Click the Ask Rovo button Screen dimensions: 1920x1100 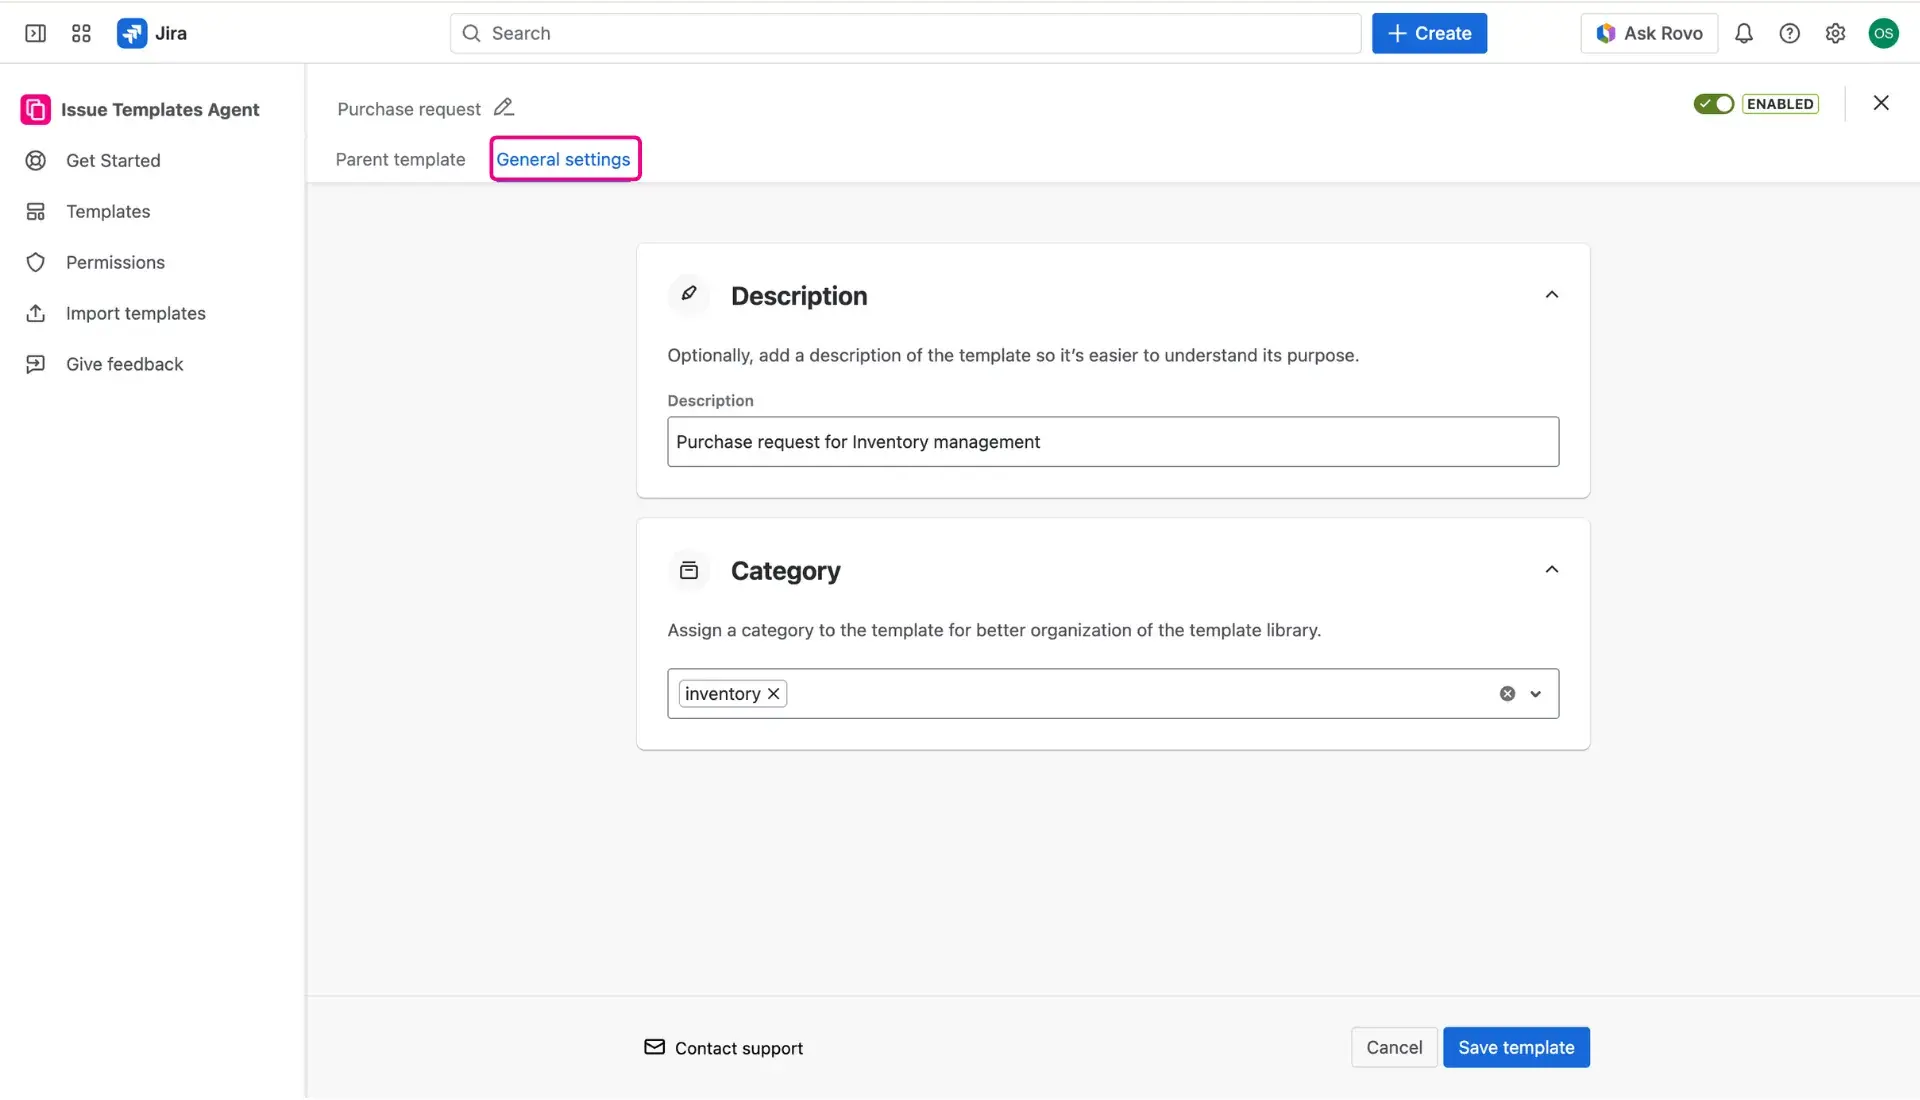[x=1648, y=33]
